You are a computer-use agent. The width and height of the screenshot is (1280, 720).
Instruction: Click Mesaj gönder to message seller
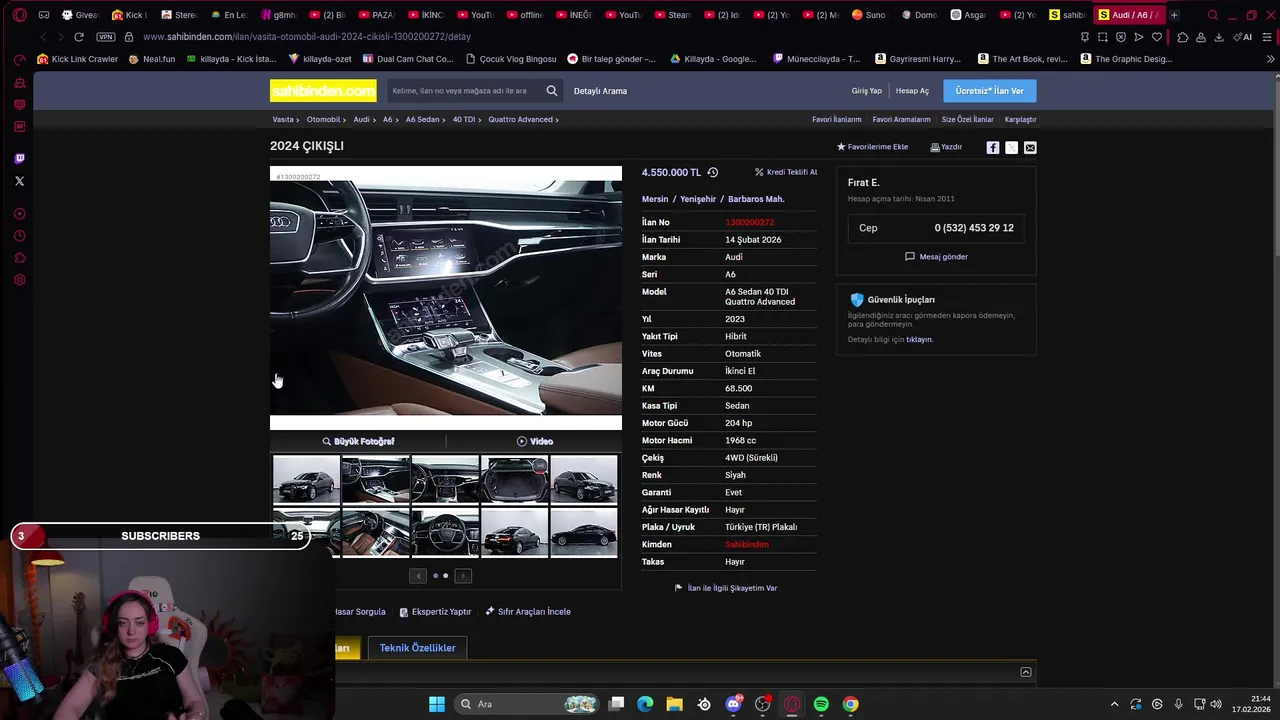click(x=936, y=257)
